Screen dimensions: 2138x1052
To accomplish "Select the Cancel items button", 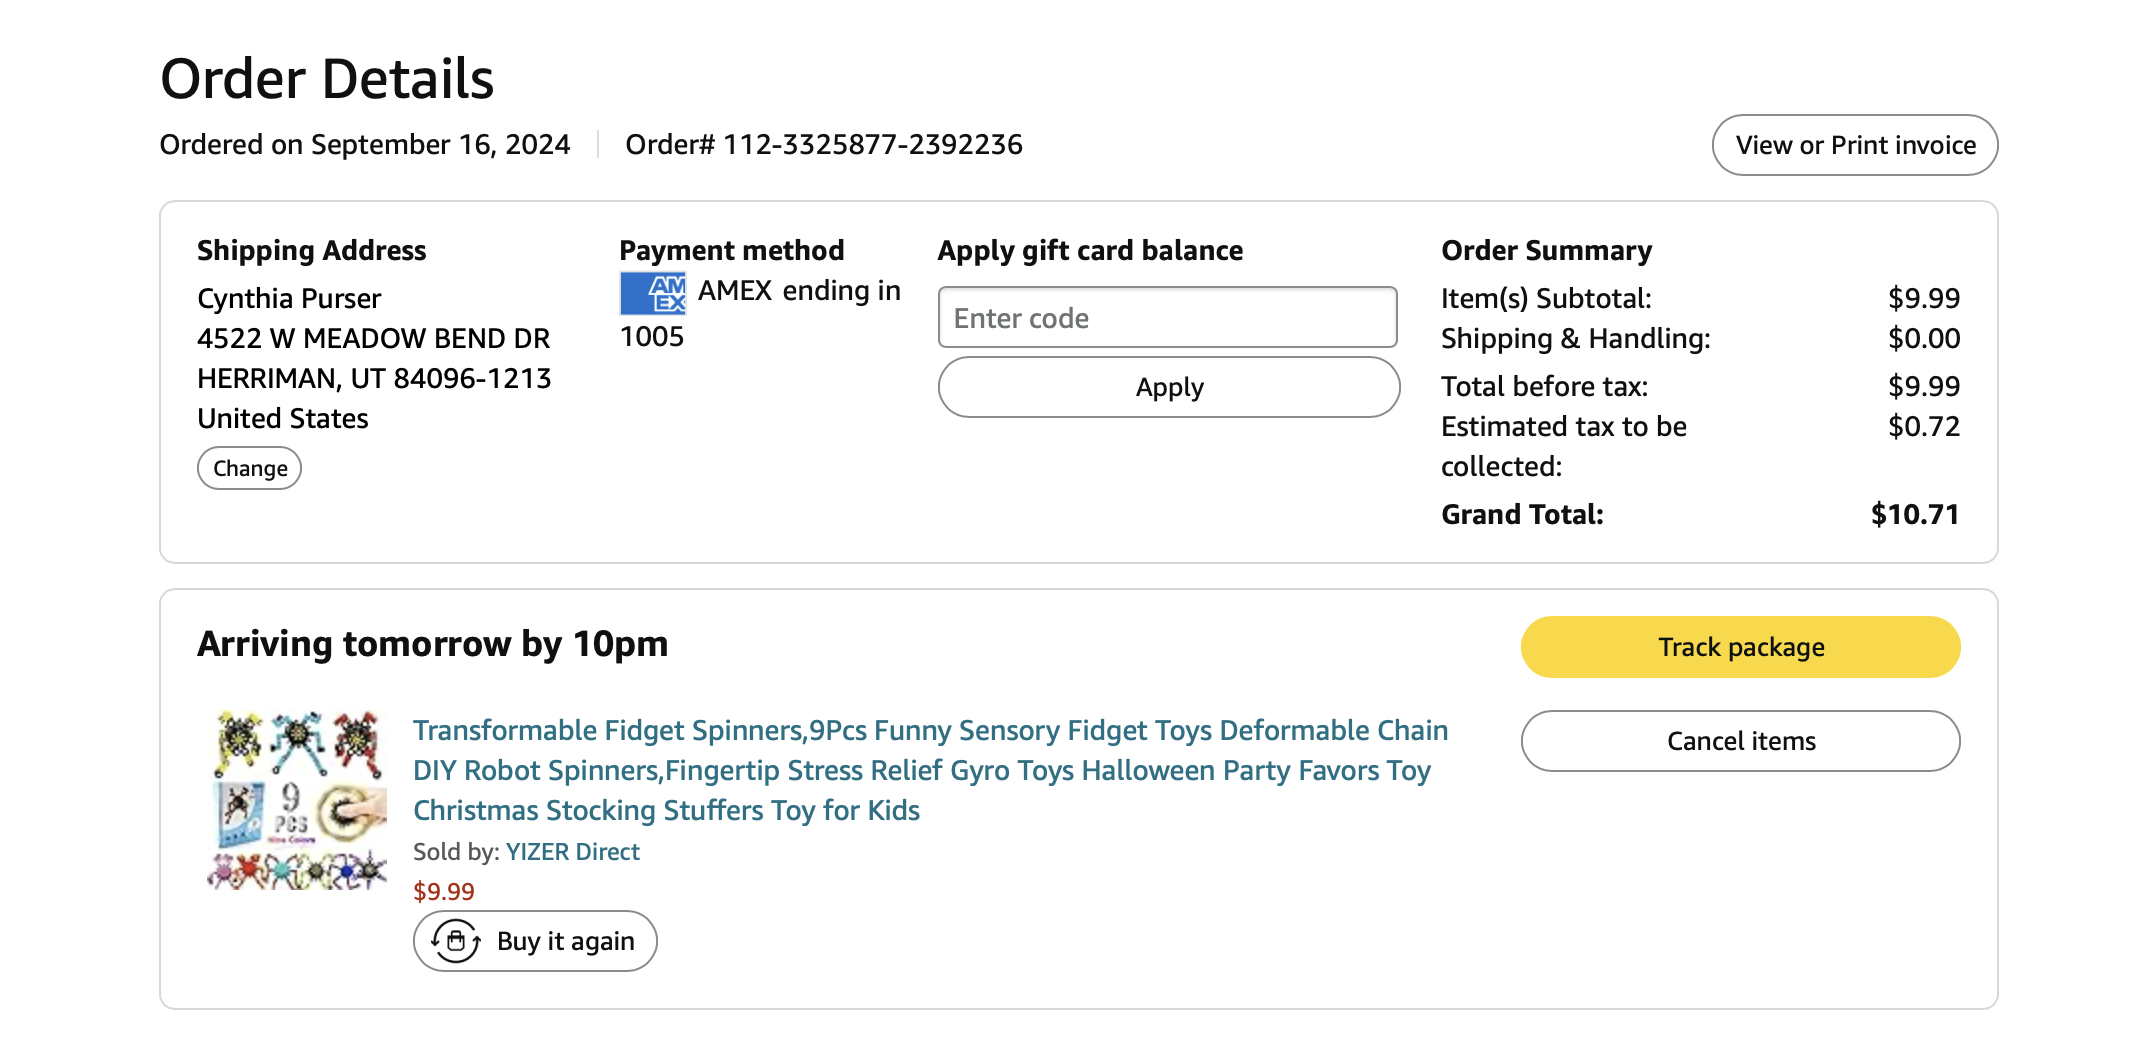I will coord(1740,741).
